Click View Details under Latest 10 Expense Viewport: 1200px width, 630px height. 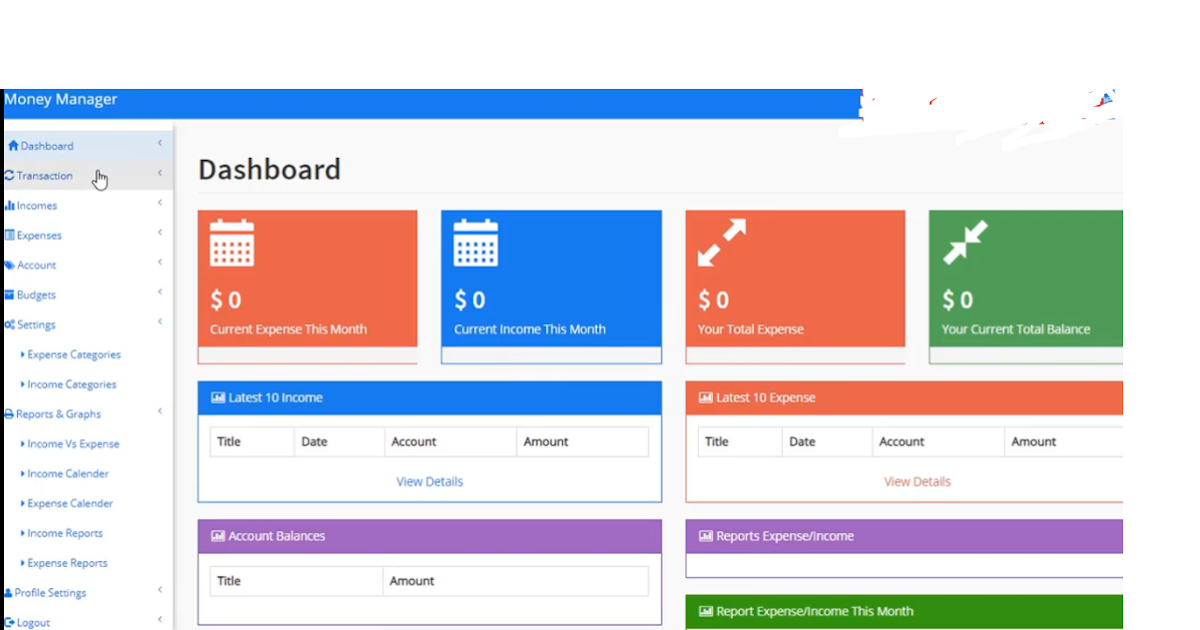pos(916,481)
